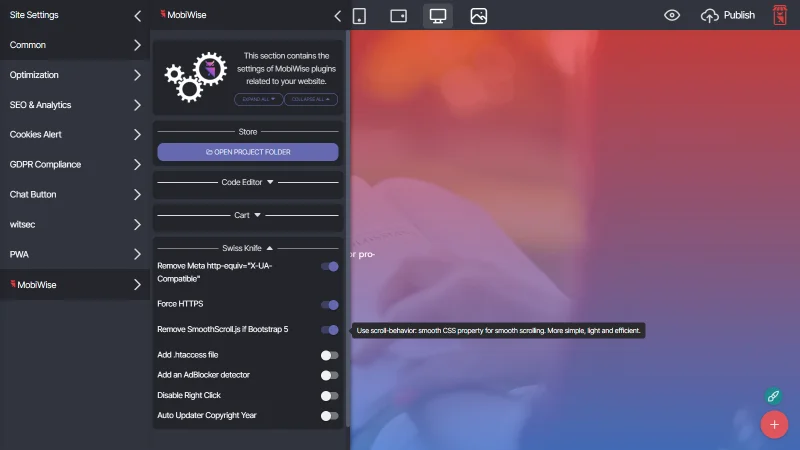Open Common settings chevron

(137, 45)
